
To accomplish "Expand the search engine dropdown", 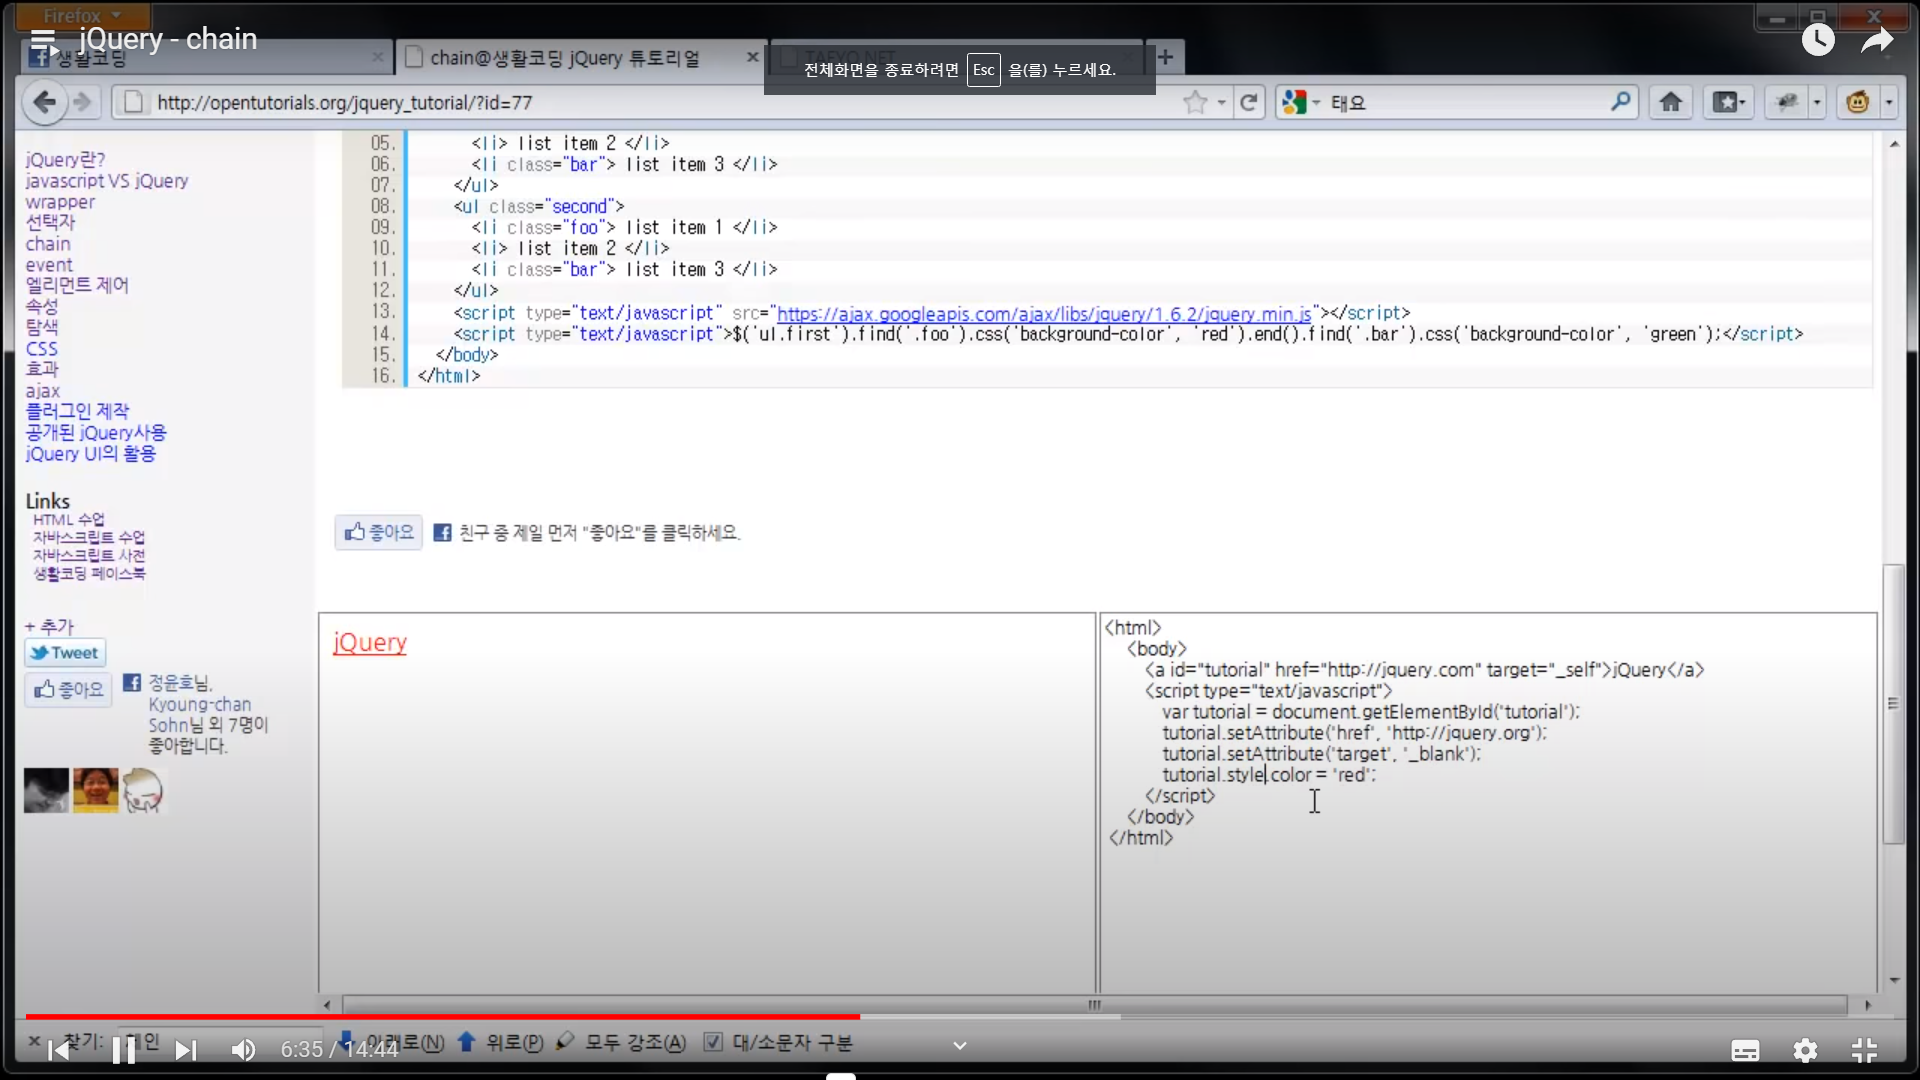I will (x=1316, y=102).
